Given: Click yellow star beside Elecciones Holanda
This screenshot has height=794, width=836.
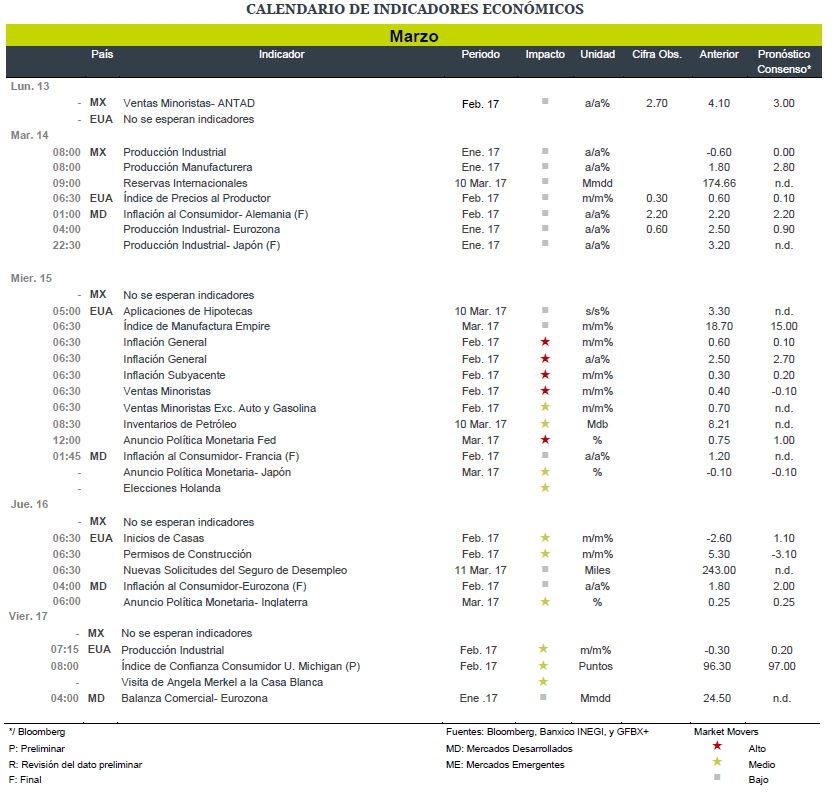Looking at the screenshot, I should 545,487.
